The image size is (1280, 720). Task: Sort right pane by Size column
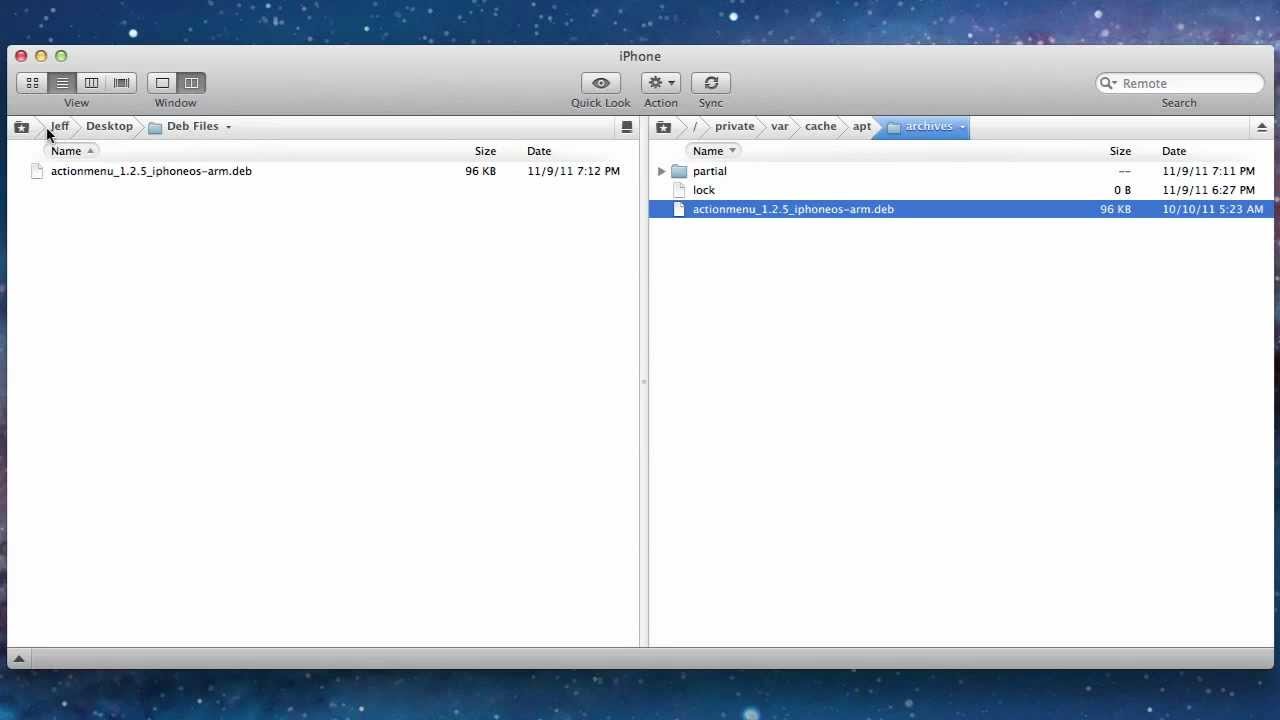point(1120,151)
